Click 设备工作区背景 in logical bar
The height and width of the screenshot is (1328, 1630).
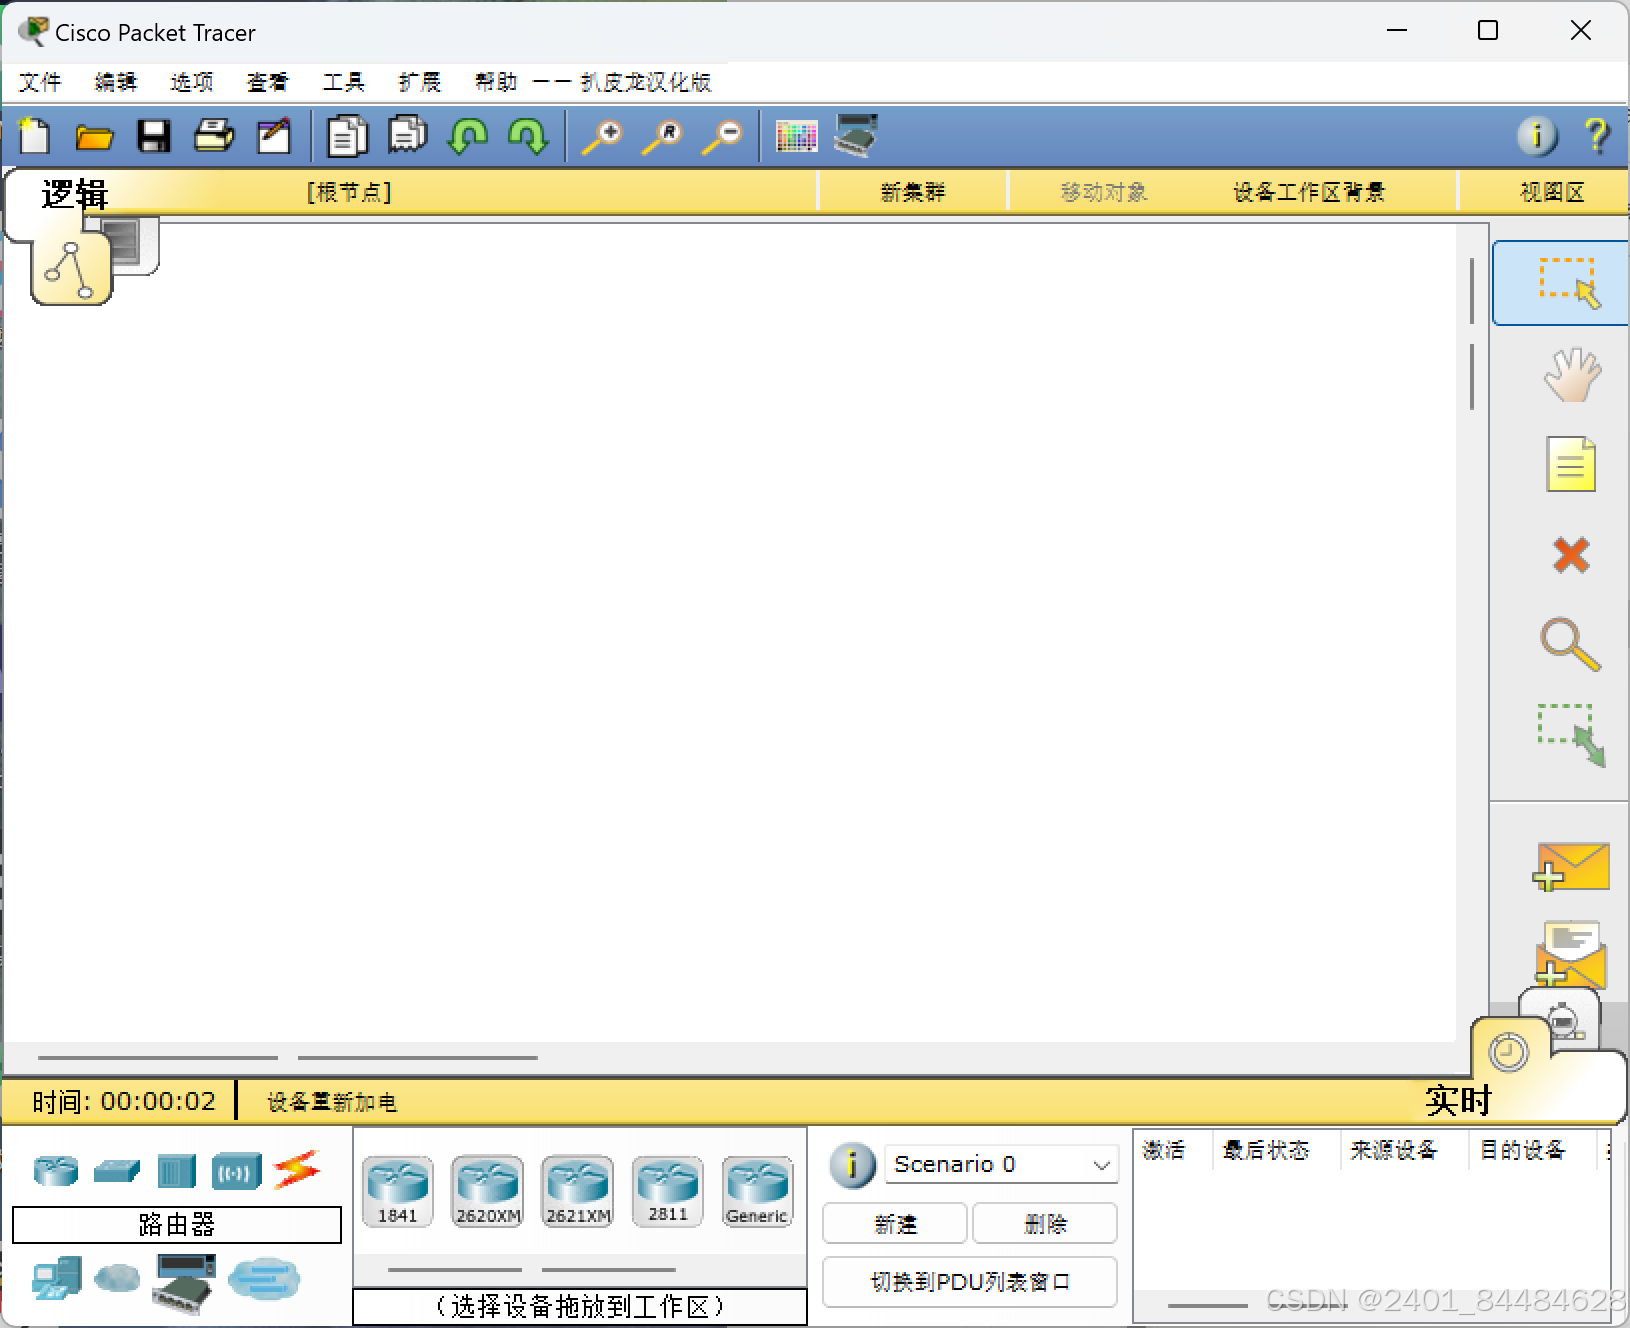(x=1309, y=192)
